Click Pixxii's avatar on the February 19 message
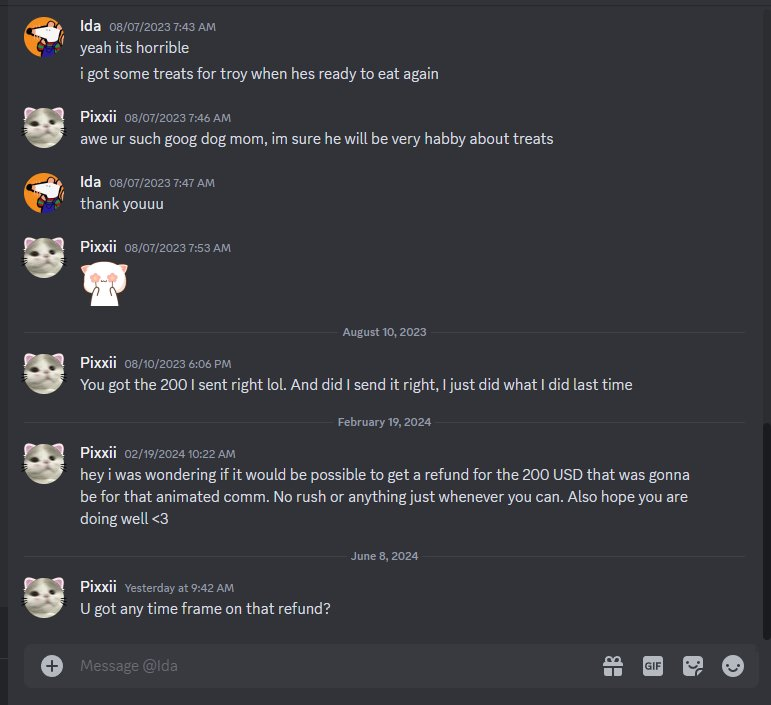This screenshot has height=705, width=771. click(x=44, y=463)
